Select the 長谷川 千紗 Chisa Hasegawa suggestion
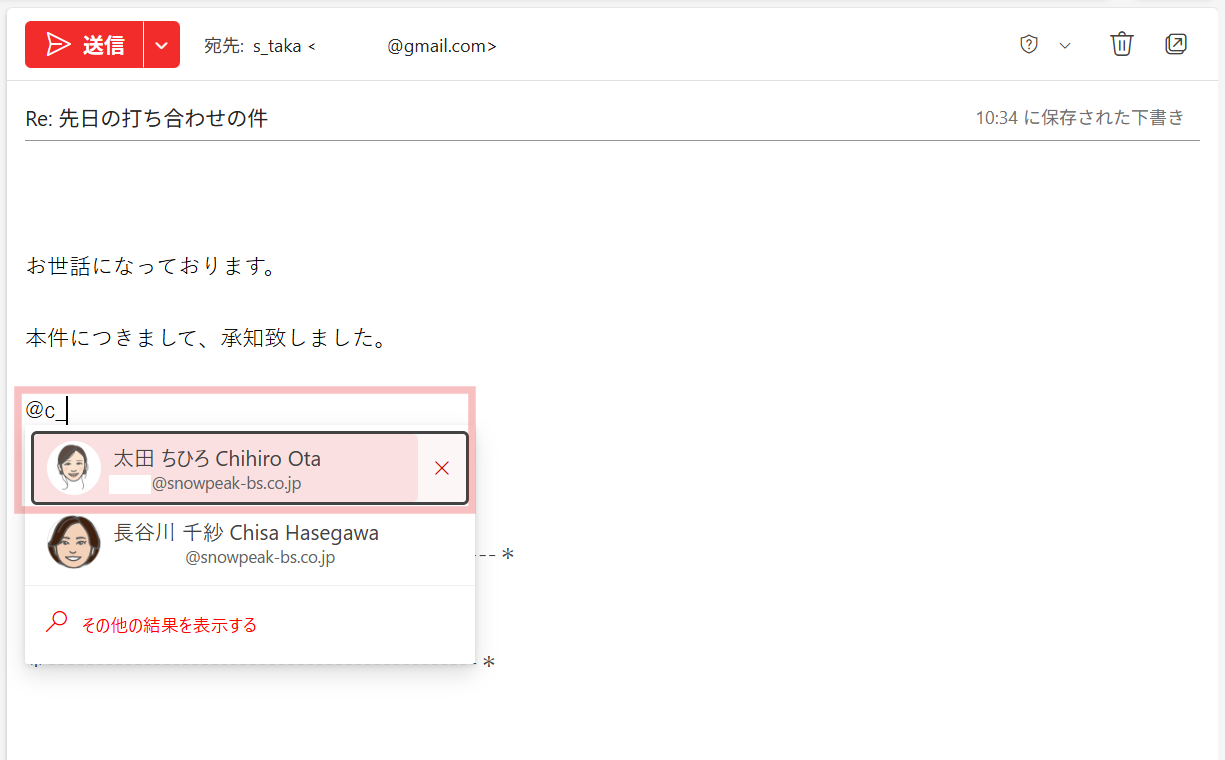The height and width of the screenshot is (760, 1225). (x=246, y=543)
